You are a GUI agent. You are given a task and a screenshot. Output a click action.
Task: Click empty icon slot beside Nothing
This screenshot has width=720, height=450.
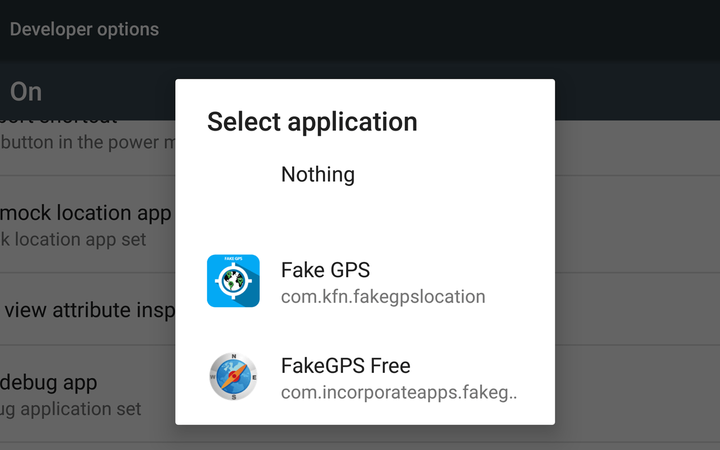(233, 175)
